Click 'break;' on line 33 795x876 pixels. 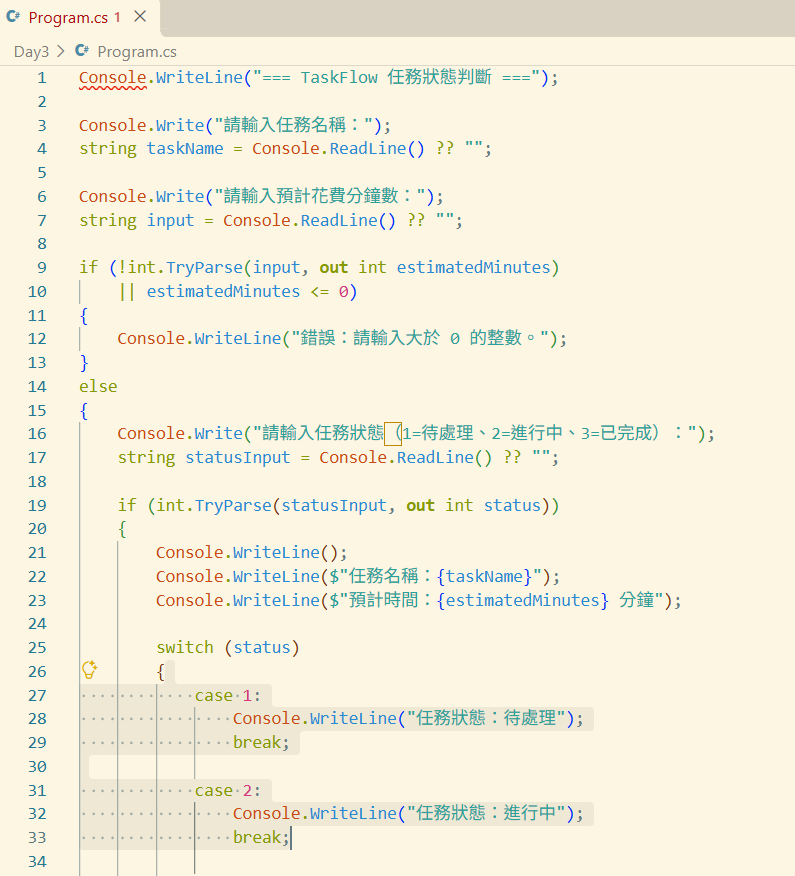point(261,838)
